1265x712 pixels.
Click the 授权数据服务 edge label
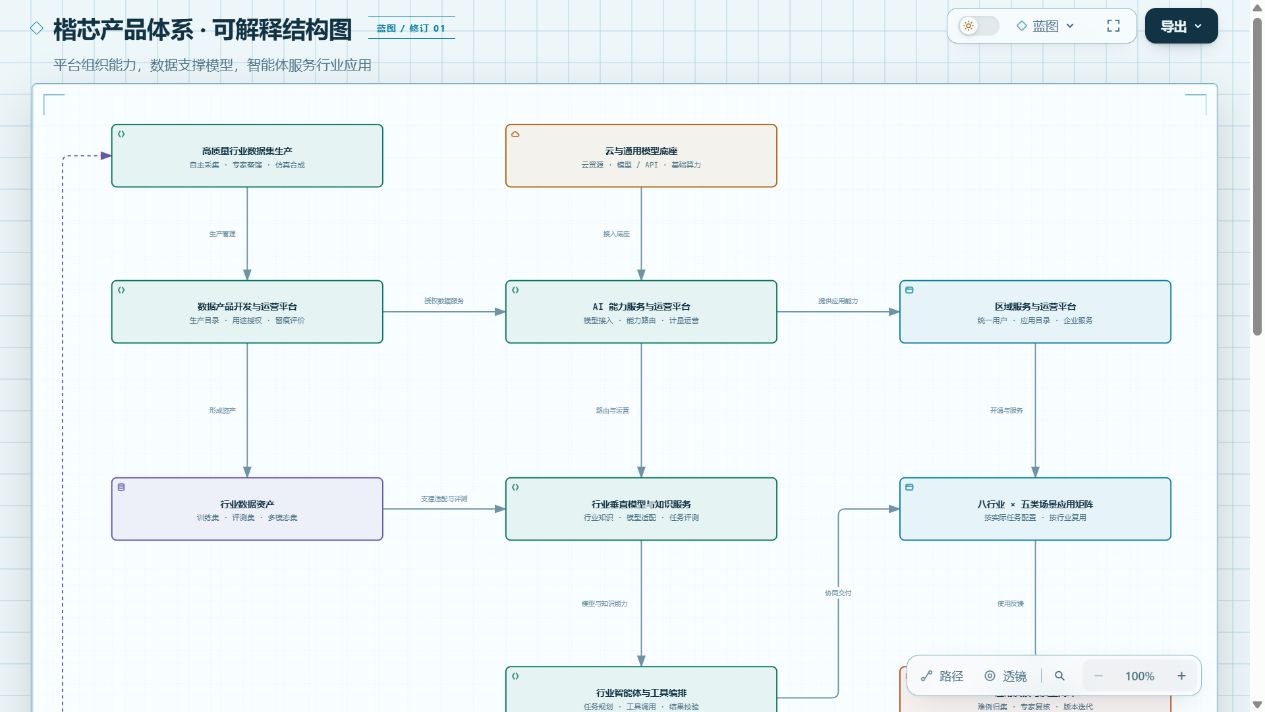(x=444, y=300)
